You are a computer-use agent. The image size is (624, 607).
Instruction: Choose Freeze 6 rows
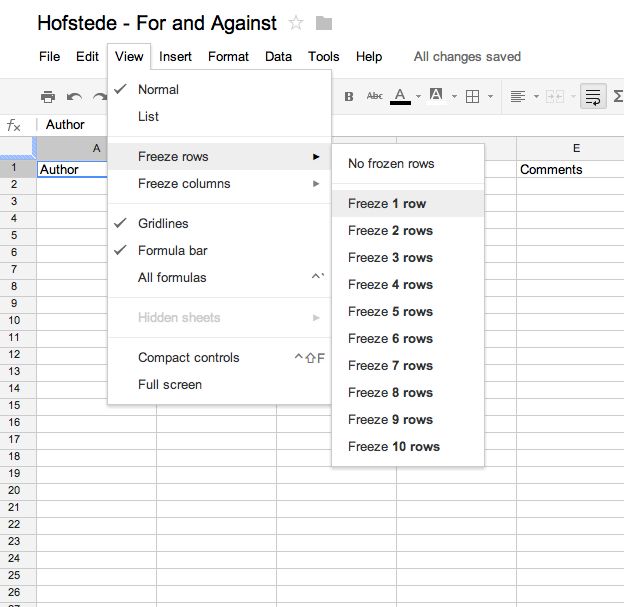point(408,339)
